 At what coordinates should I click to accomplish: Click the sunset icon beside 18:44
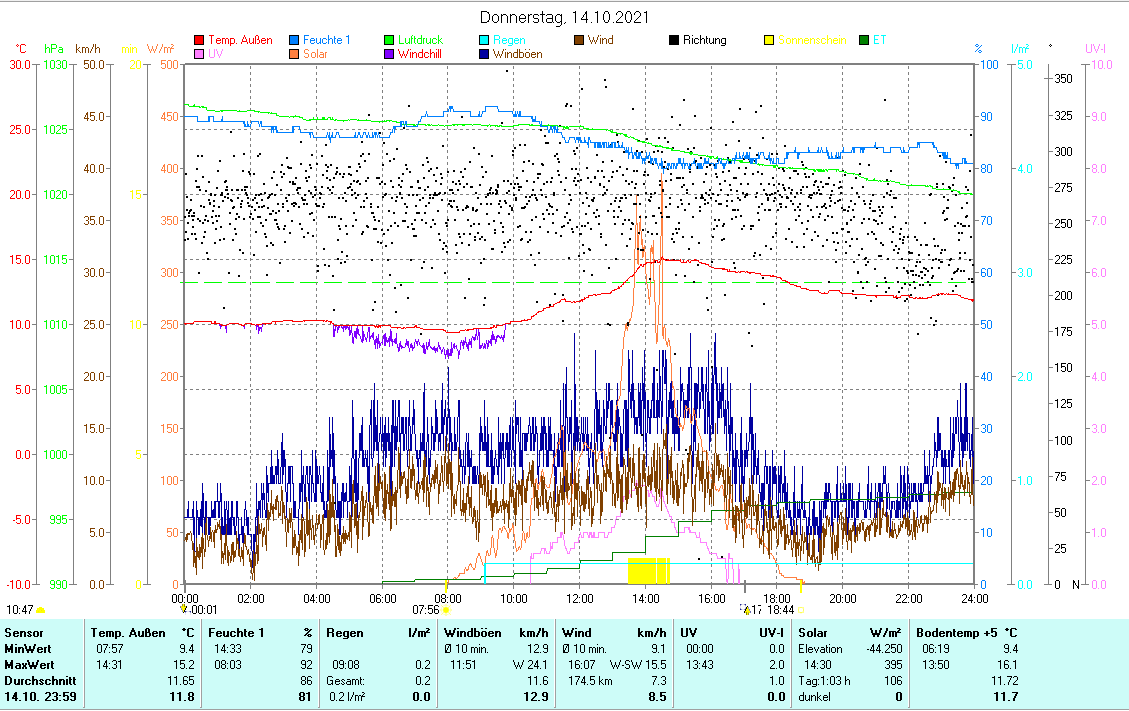801,609
